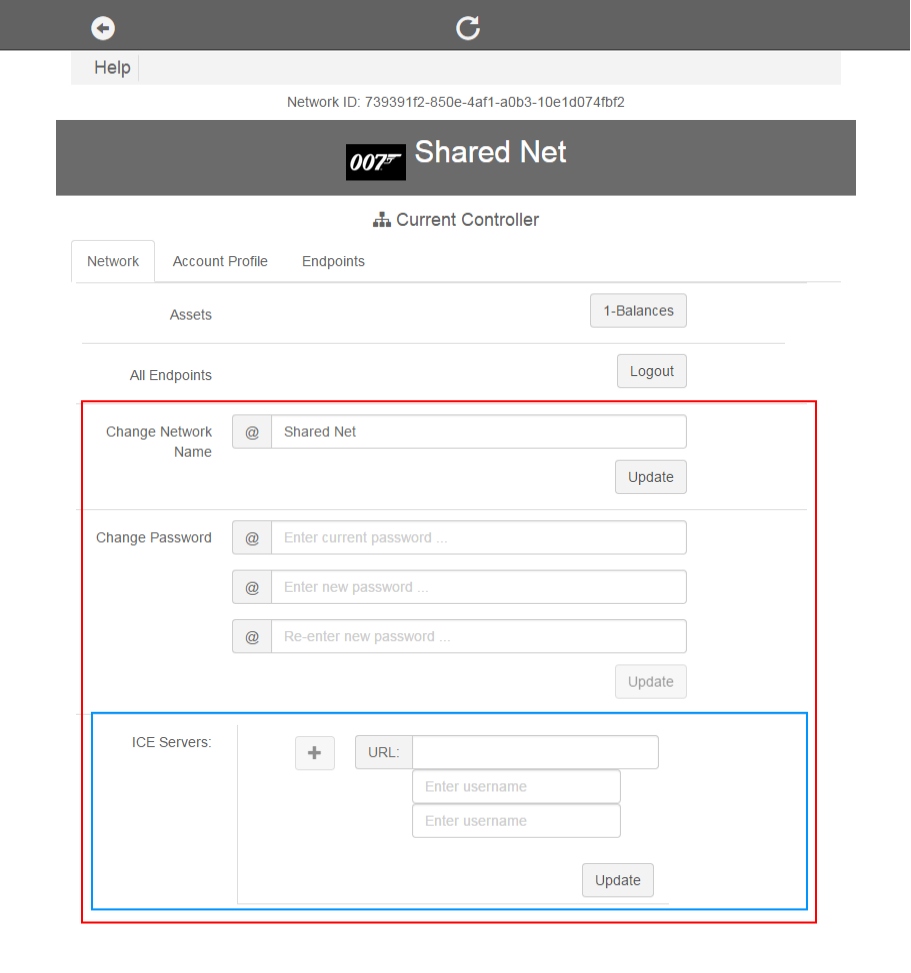
Task: Select the Enter new password field
Action: click(x=478, y=587)
